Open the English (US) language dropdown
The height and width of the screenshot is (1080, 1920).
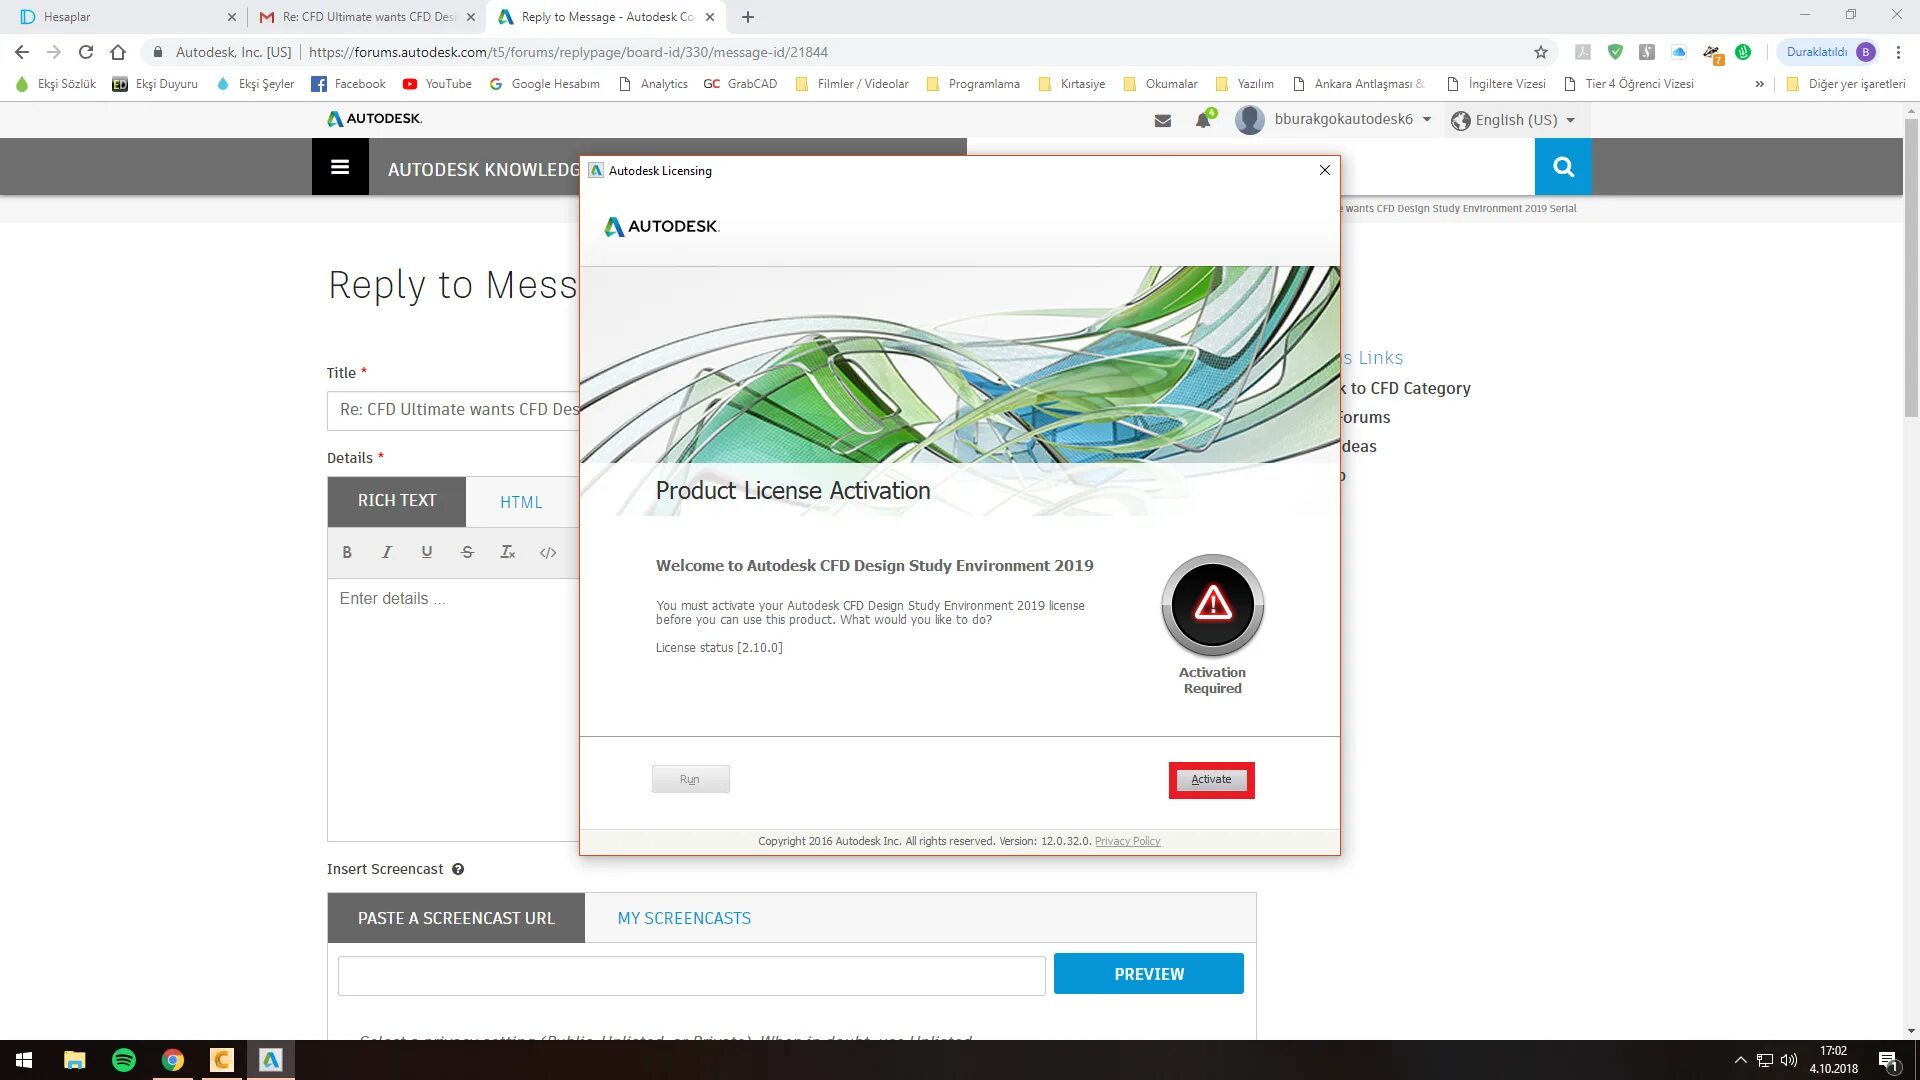tap(1515, 120)
